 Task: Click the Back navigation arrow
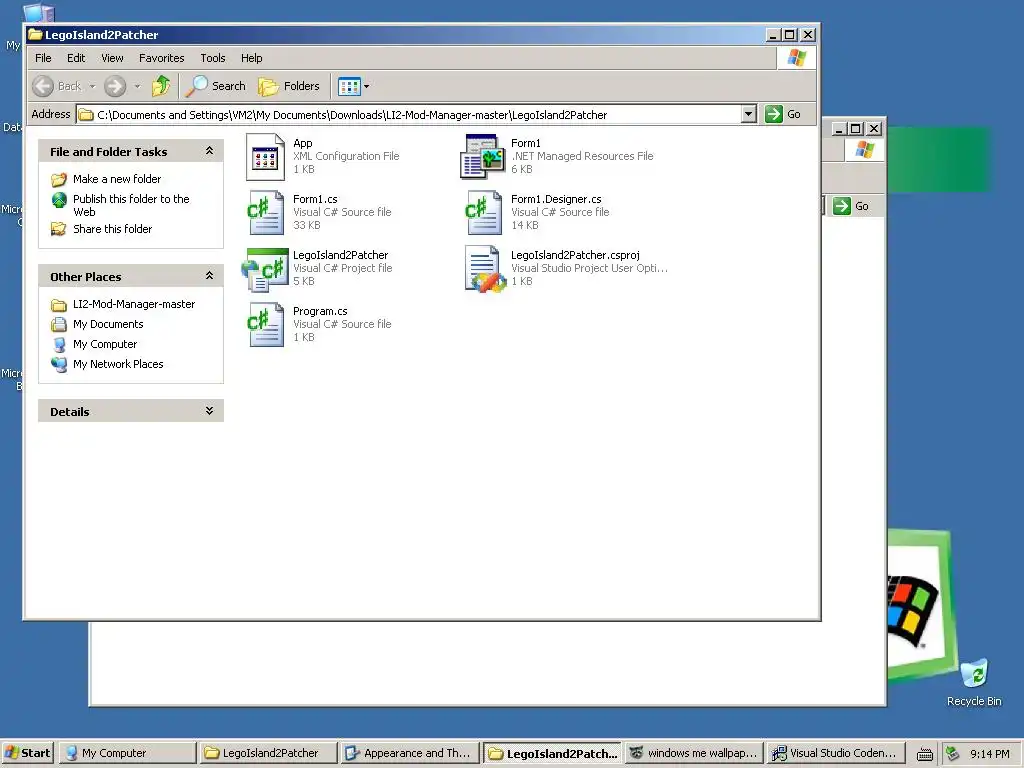pyautogui.click(x=43, y=86)
